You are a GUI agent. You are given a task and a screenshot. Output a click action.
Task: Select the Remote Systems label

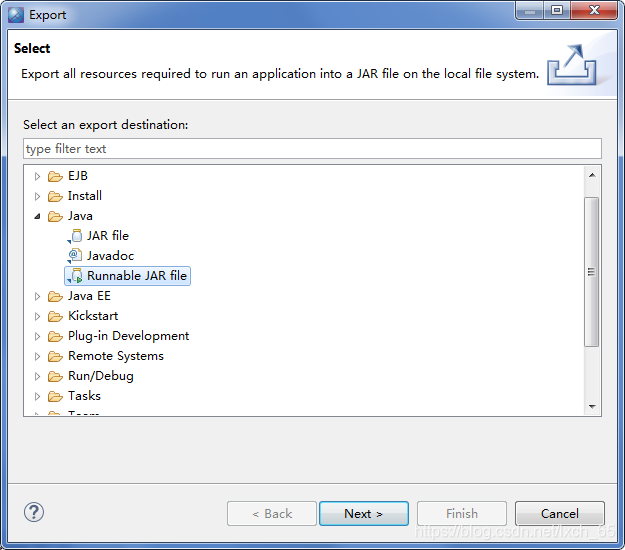click(x=116, y=356)
